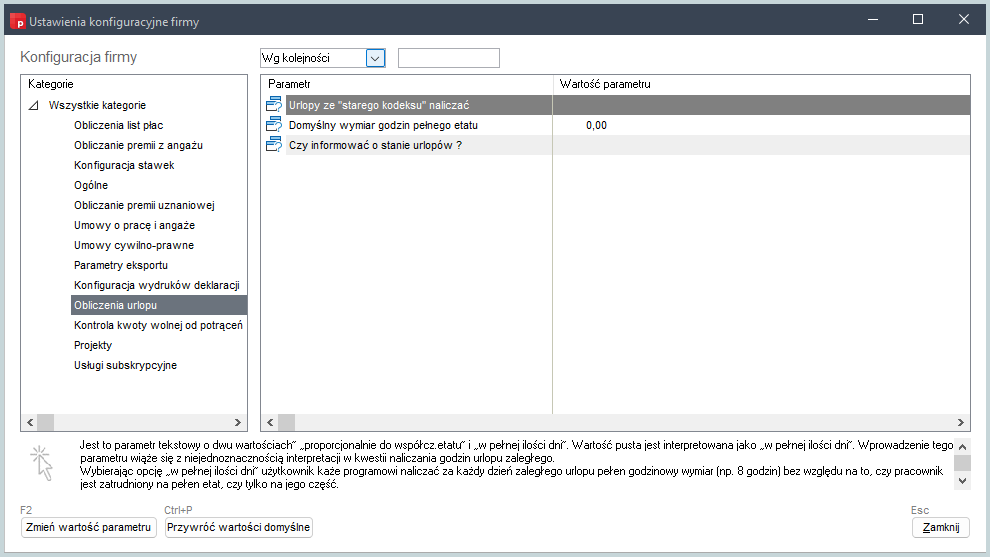Viewport: 990px width, 557px height.
Task: Click the Kategorie panel header
Action: (51, 84)
